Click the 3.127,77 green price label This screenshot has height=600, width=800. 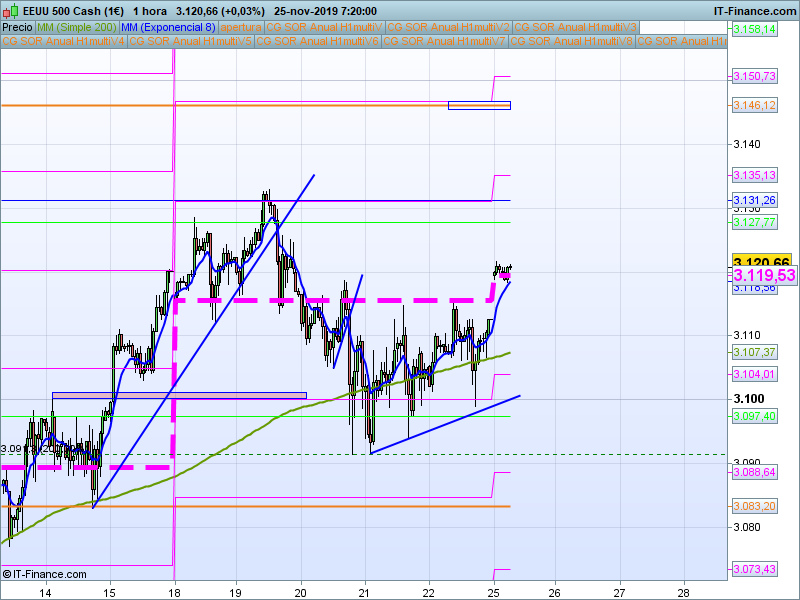(x=754, y=222)
